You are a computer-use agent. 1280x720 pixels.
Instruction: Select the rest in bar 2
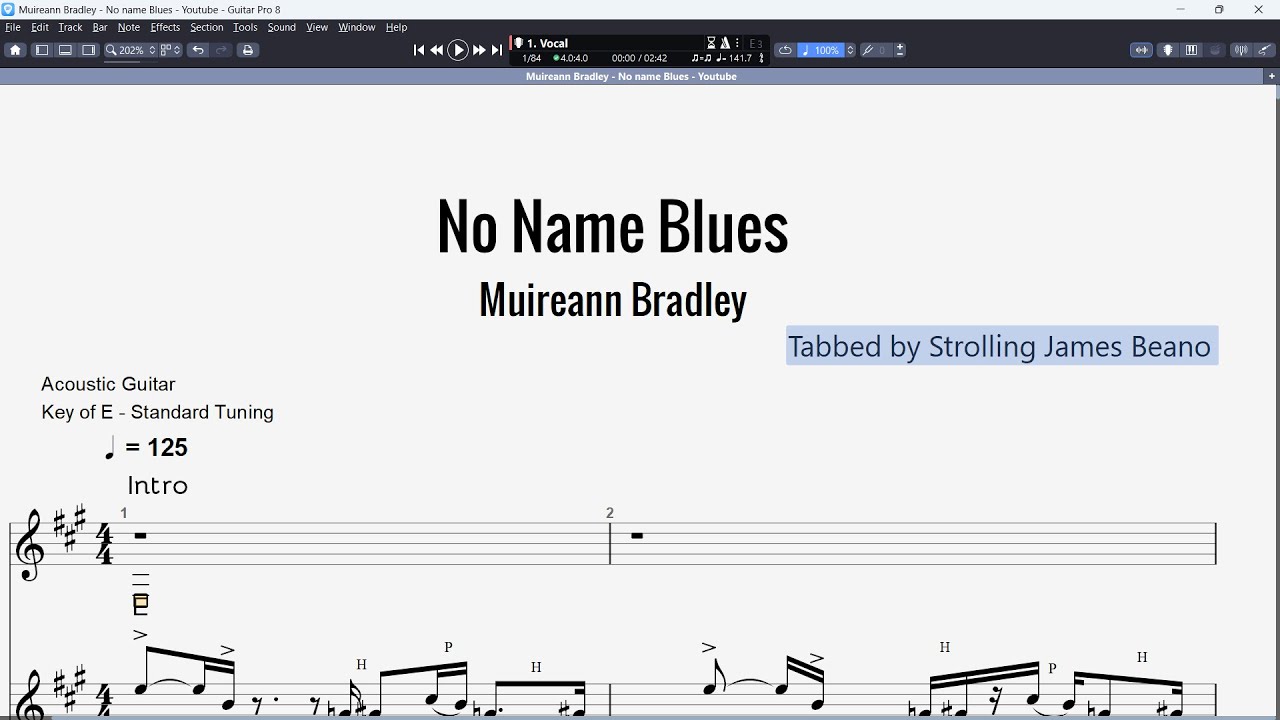point(637,536)
